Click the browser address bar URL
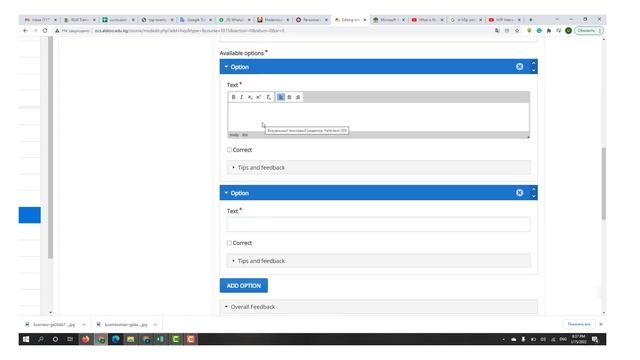This screenshot has width=640, height=360. coord(189,31)
